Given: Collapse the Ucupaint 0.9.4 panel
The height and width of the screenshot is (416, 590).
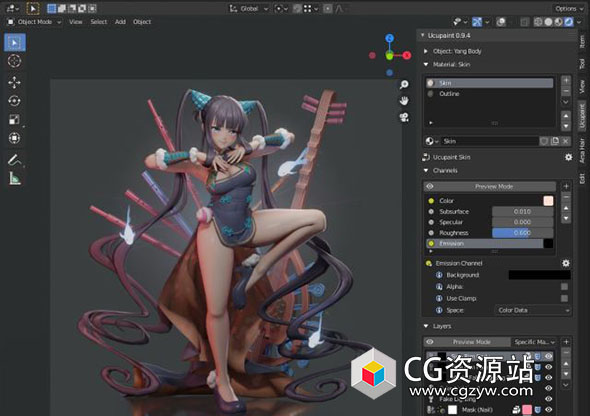Looking at the screenshot, I should (x=423, y=35).
